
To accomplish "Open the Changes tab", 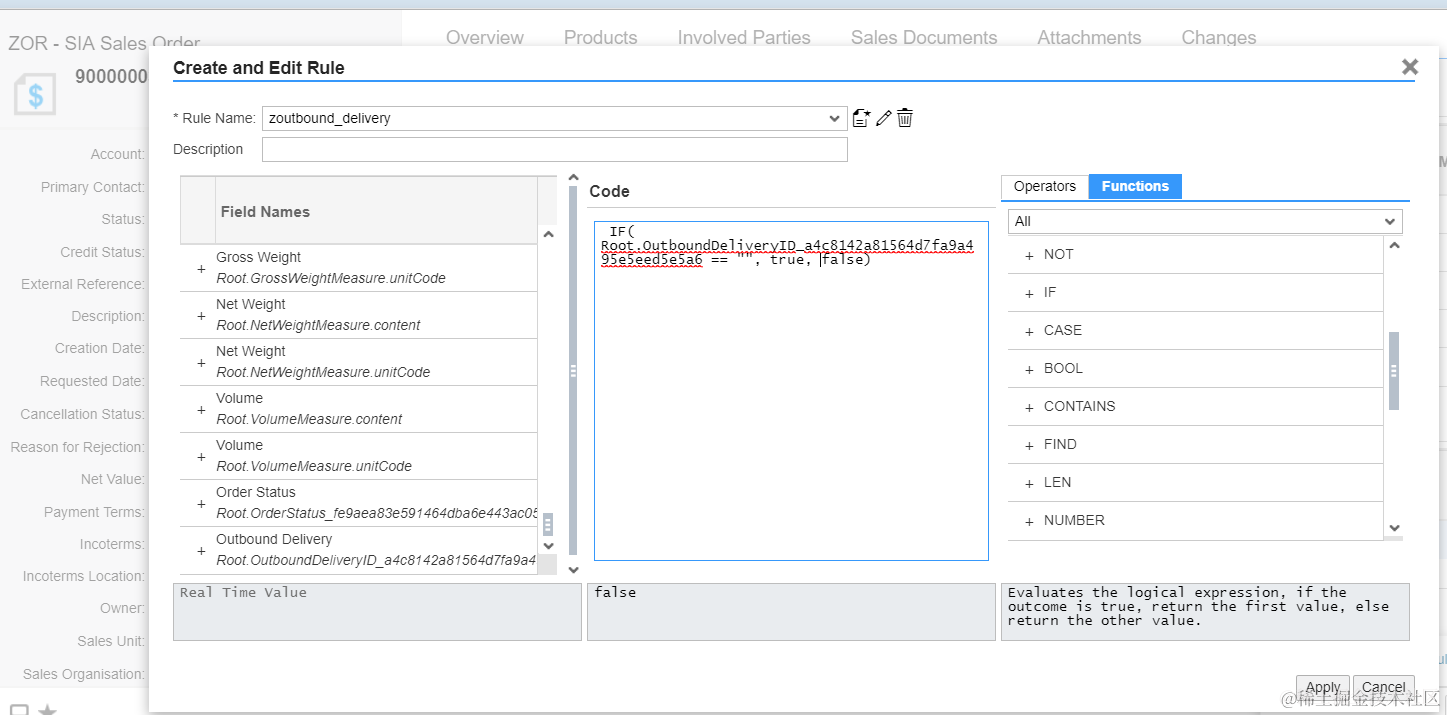I will (1218, 38).
